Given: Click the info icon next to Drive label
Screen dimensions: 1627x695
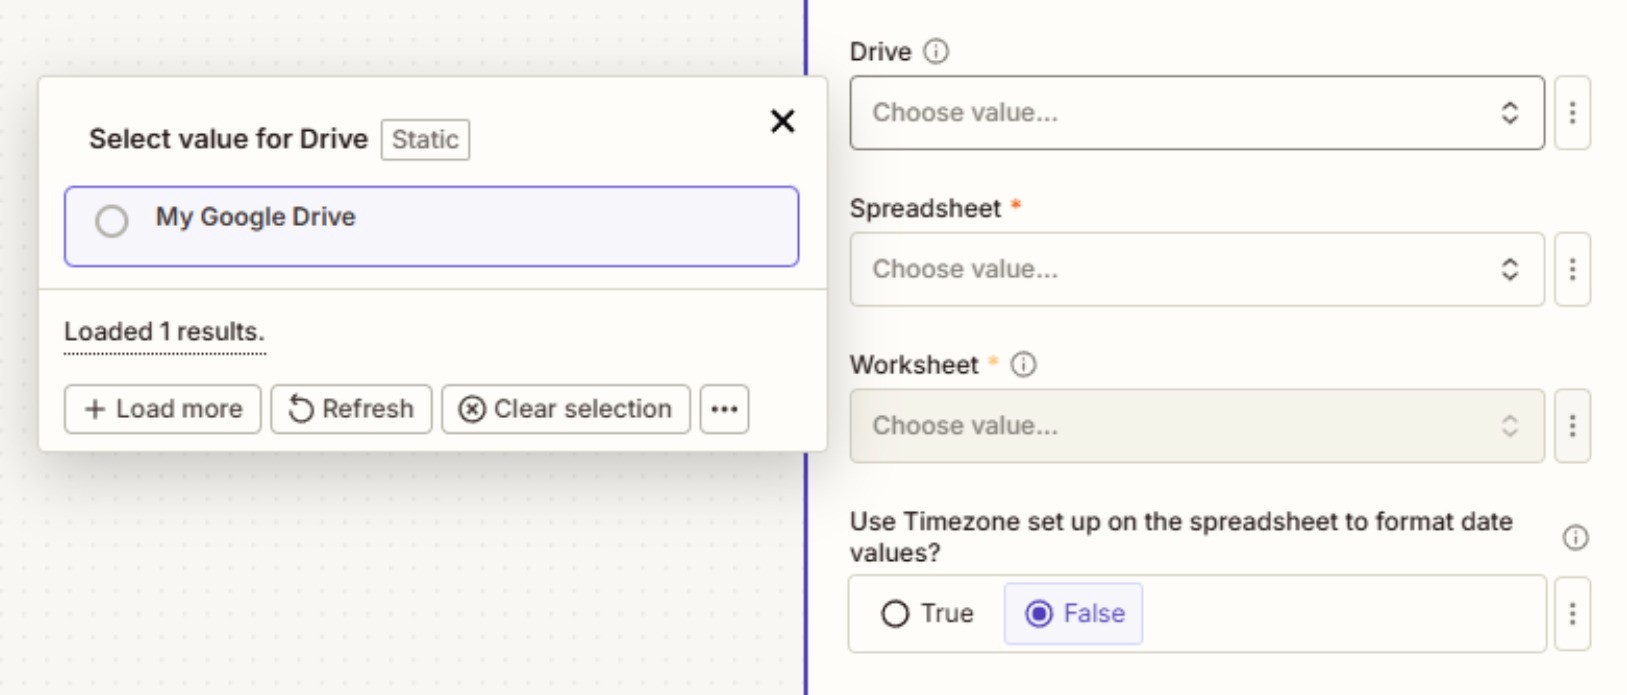Looking at the screenshot, I should (x=935, y=51).
